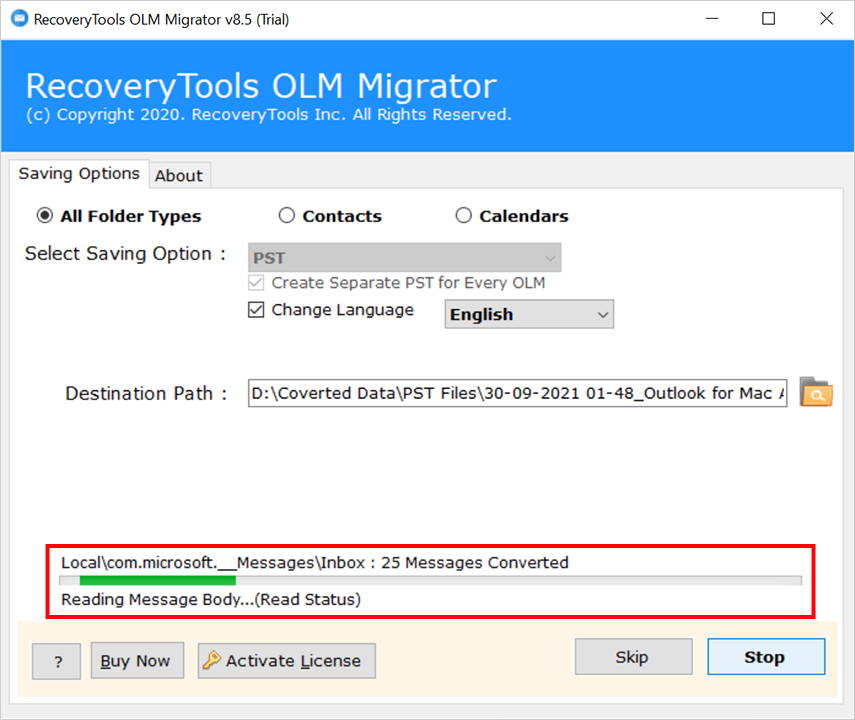Select the All Folder Types radio button
This screenshot has width=855, height=720.
click(x=45, y=216)
